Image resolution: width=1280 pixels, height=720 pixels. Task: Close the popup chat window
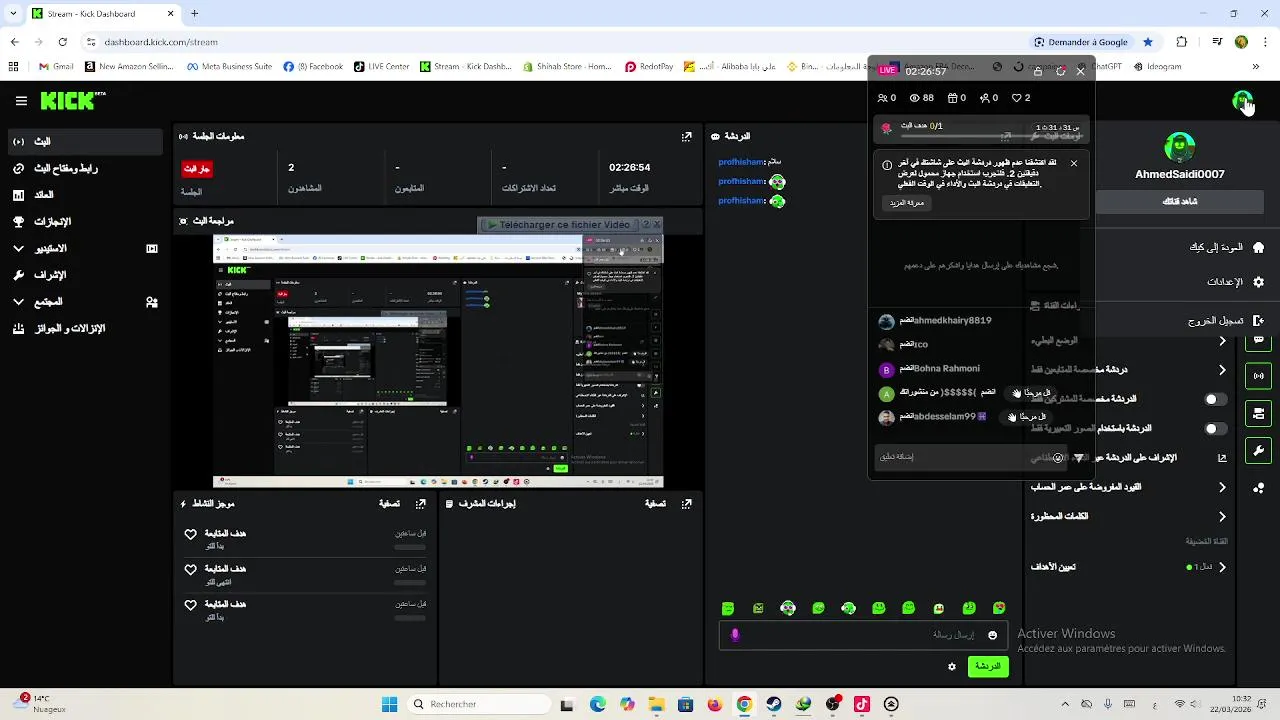pyautogui.click(x=1080, y=72)
